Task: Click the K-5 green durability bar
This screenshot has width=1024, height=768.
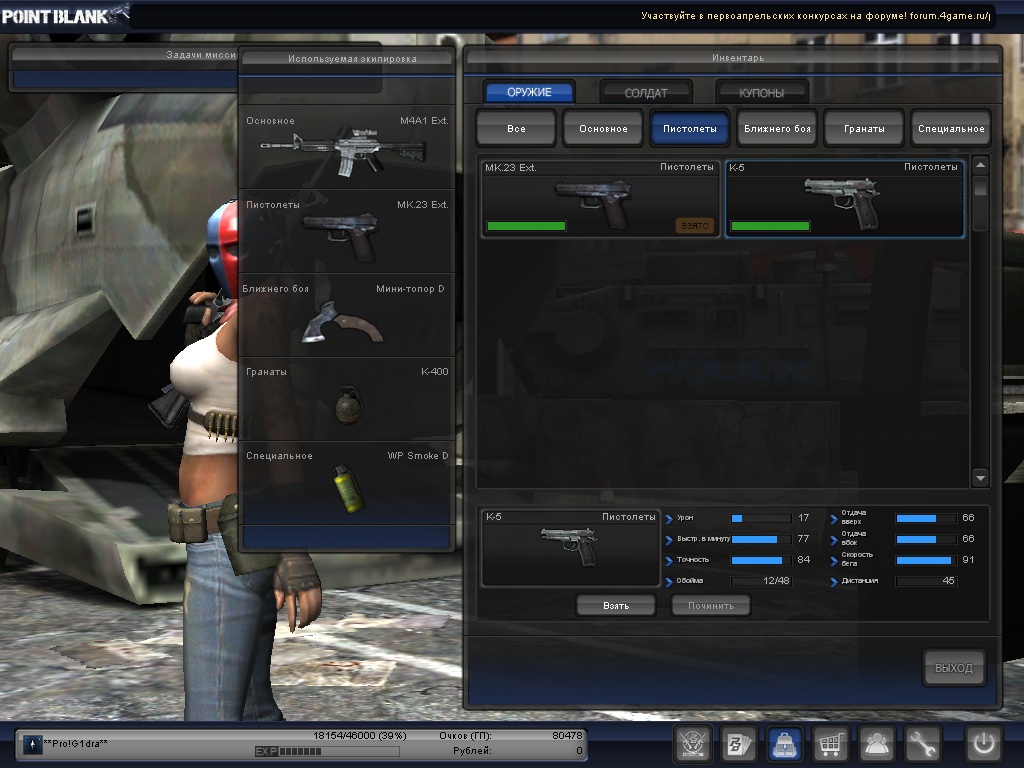Action: tap(771, 226)
